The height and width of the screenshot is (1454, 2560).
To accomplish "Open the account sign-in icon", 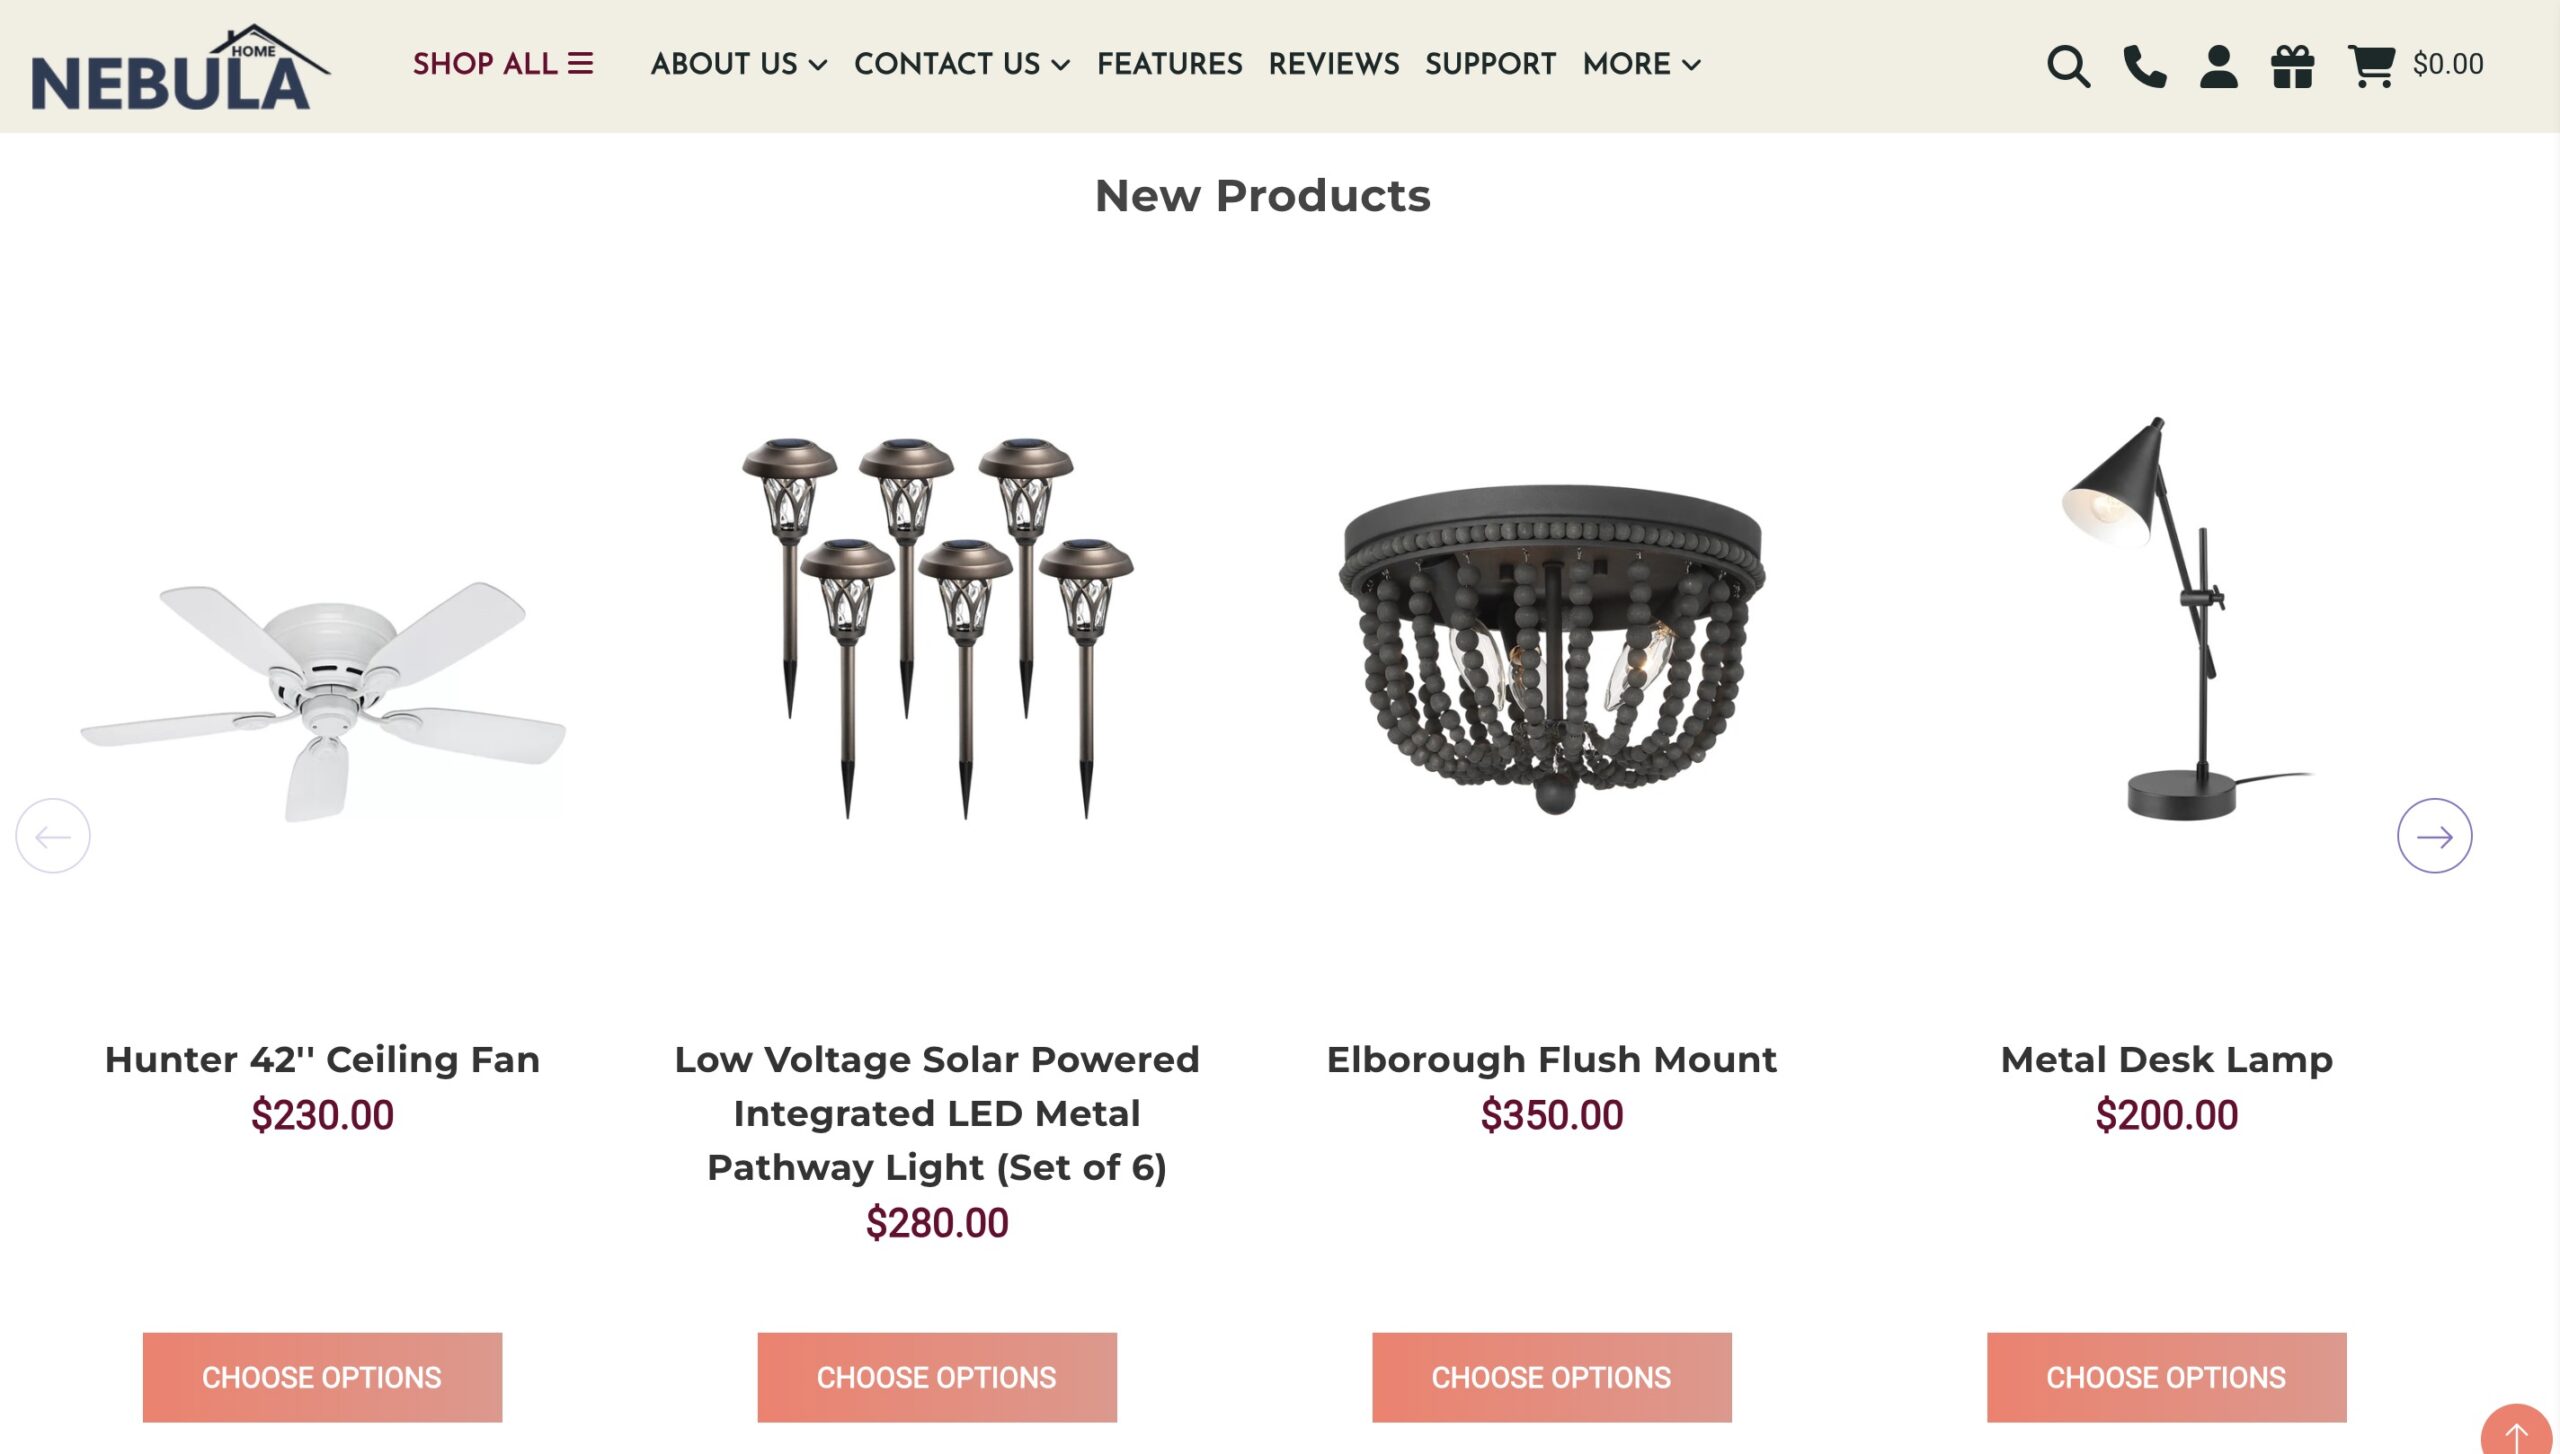I will (2218, 66).
